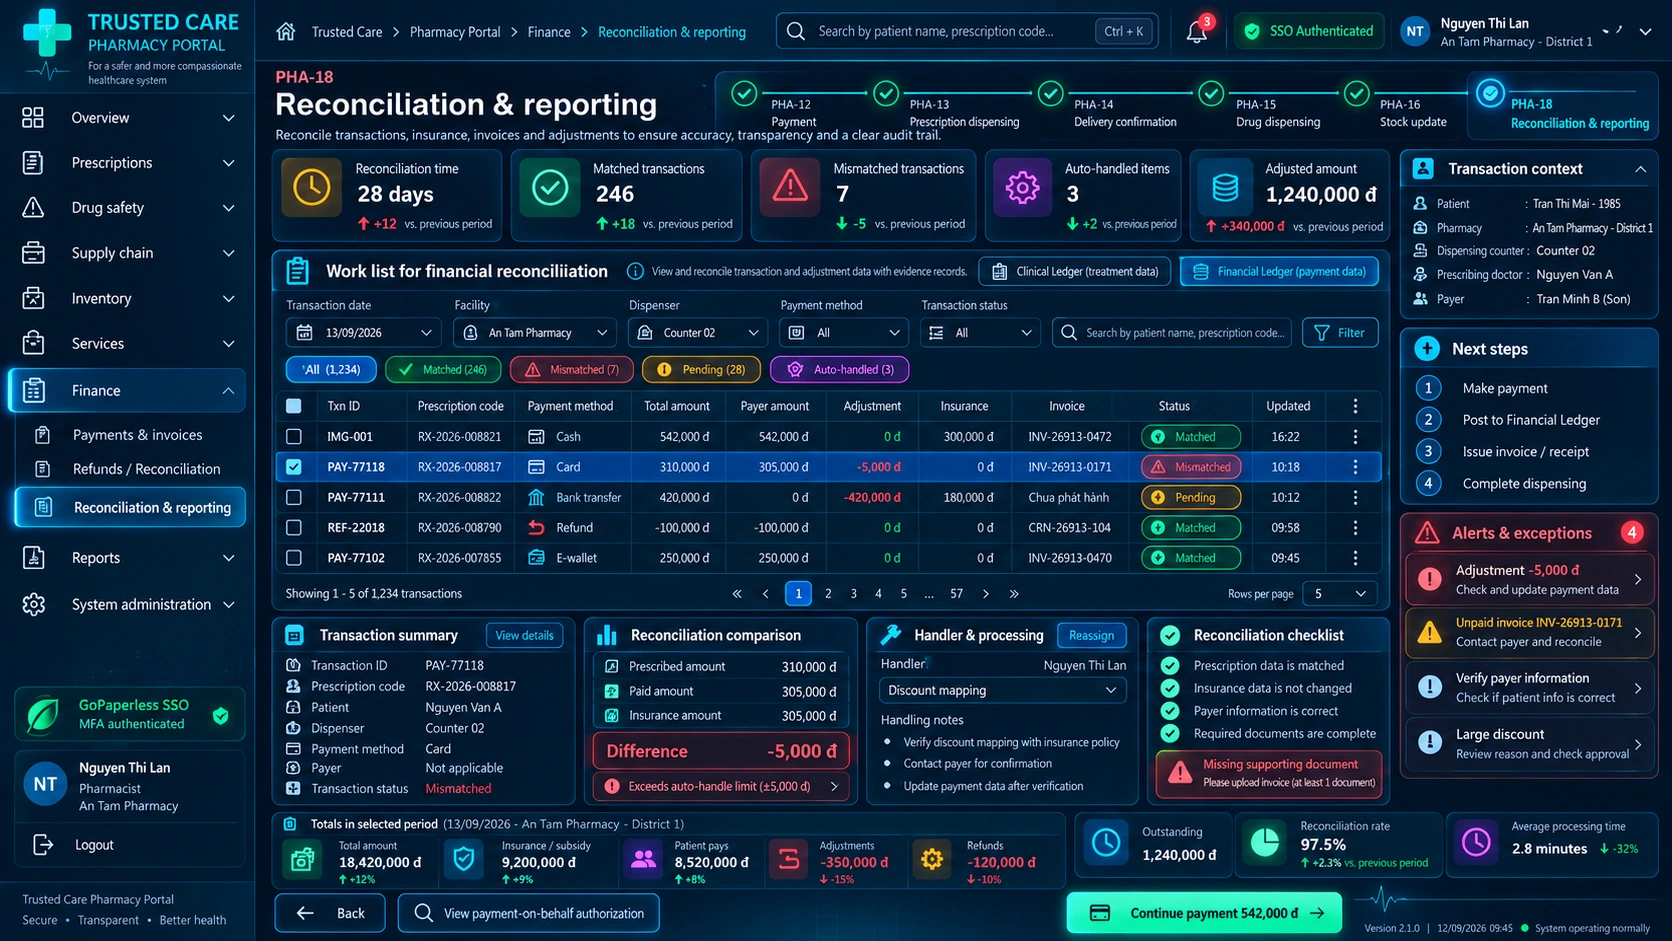Open the Dispenser Counter 02 dropdown
The height and width of the screenshot is (941, 1672).
[x=698, y=333]
